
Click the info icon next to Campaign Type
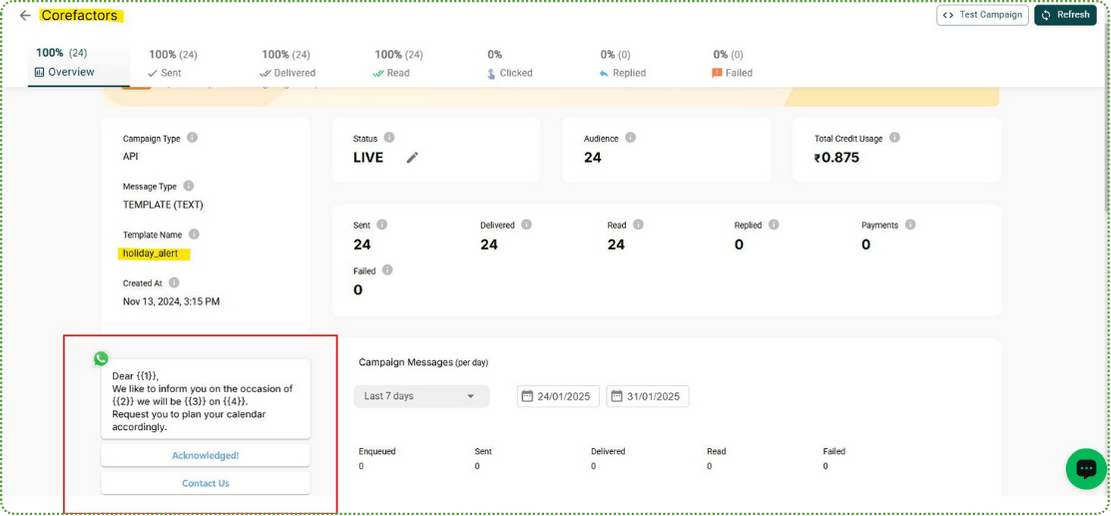pyautogui.click(x=192, y=138)
